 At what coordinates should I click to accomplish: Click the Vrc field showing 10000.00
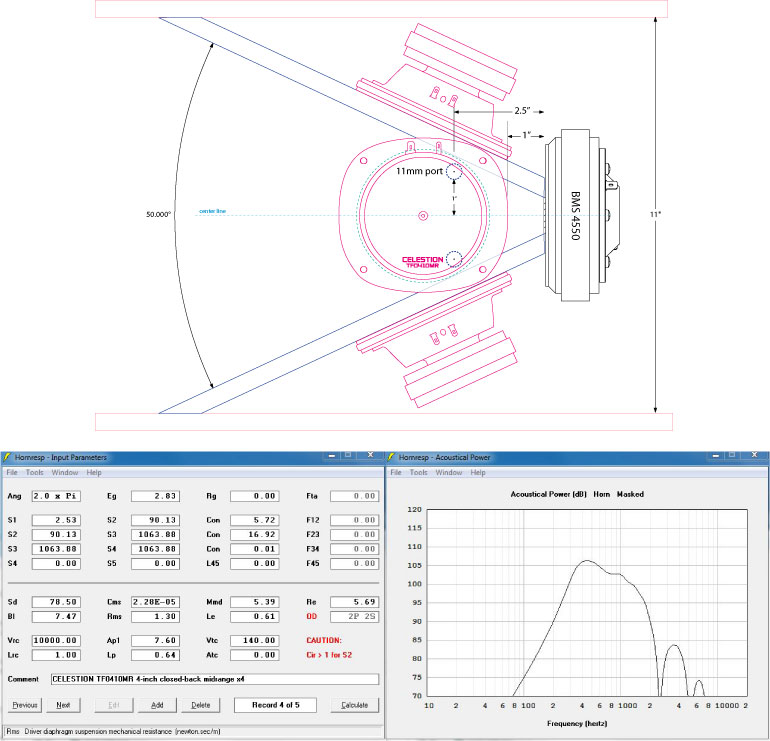click(x=56, y=640)
